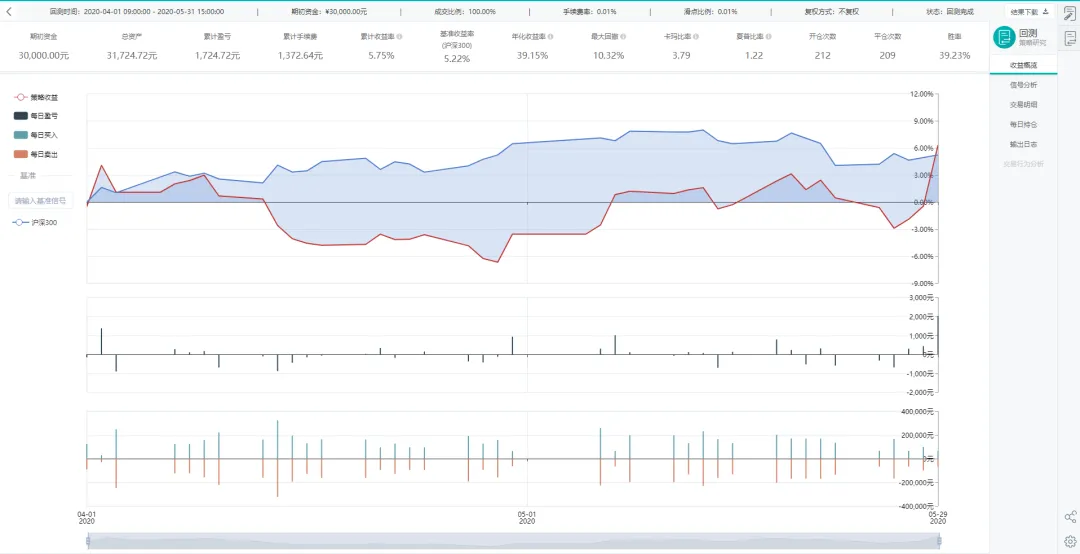Click the info icon beside 年化收益率
The height and width of the screenshot is (554, 1080).
550,37
